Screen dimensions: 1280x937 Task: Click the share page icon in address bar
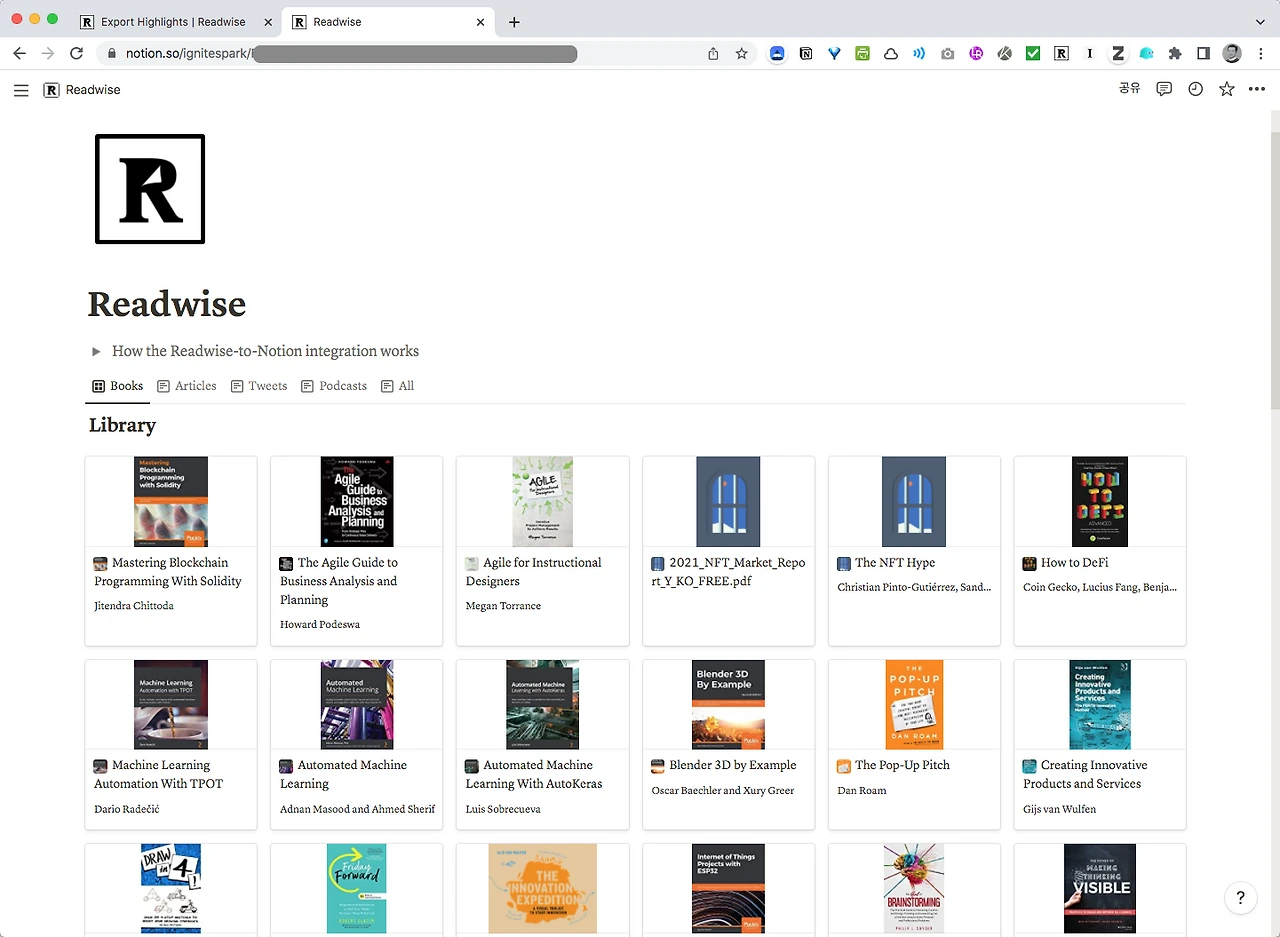[x=713, y=53]
